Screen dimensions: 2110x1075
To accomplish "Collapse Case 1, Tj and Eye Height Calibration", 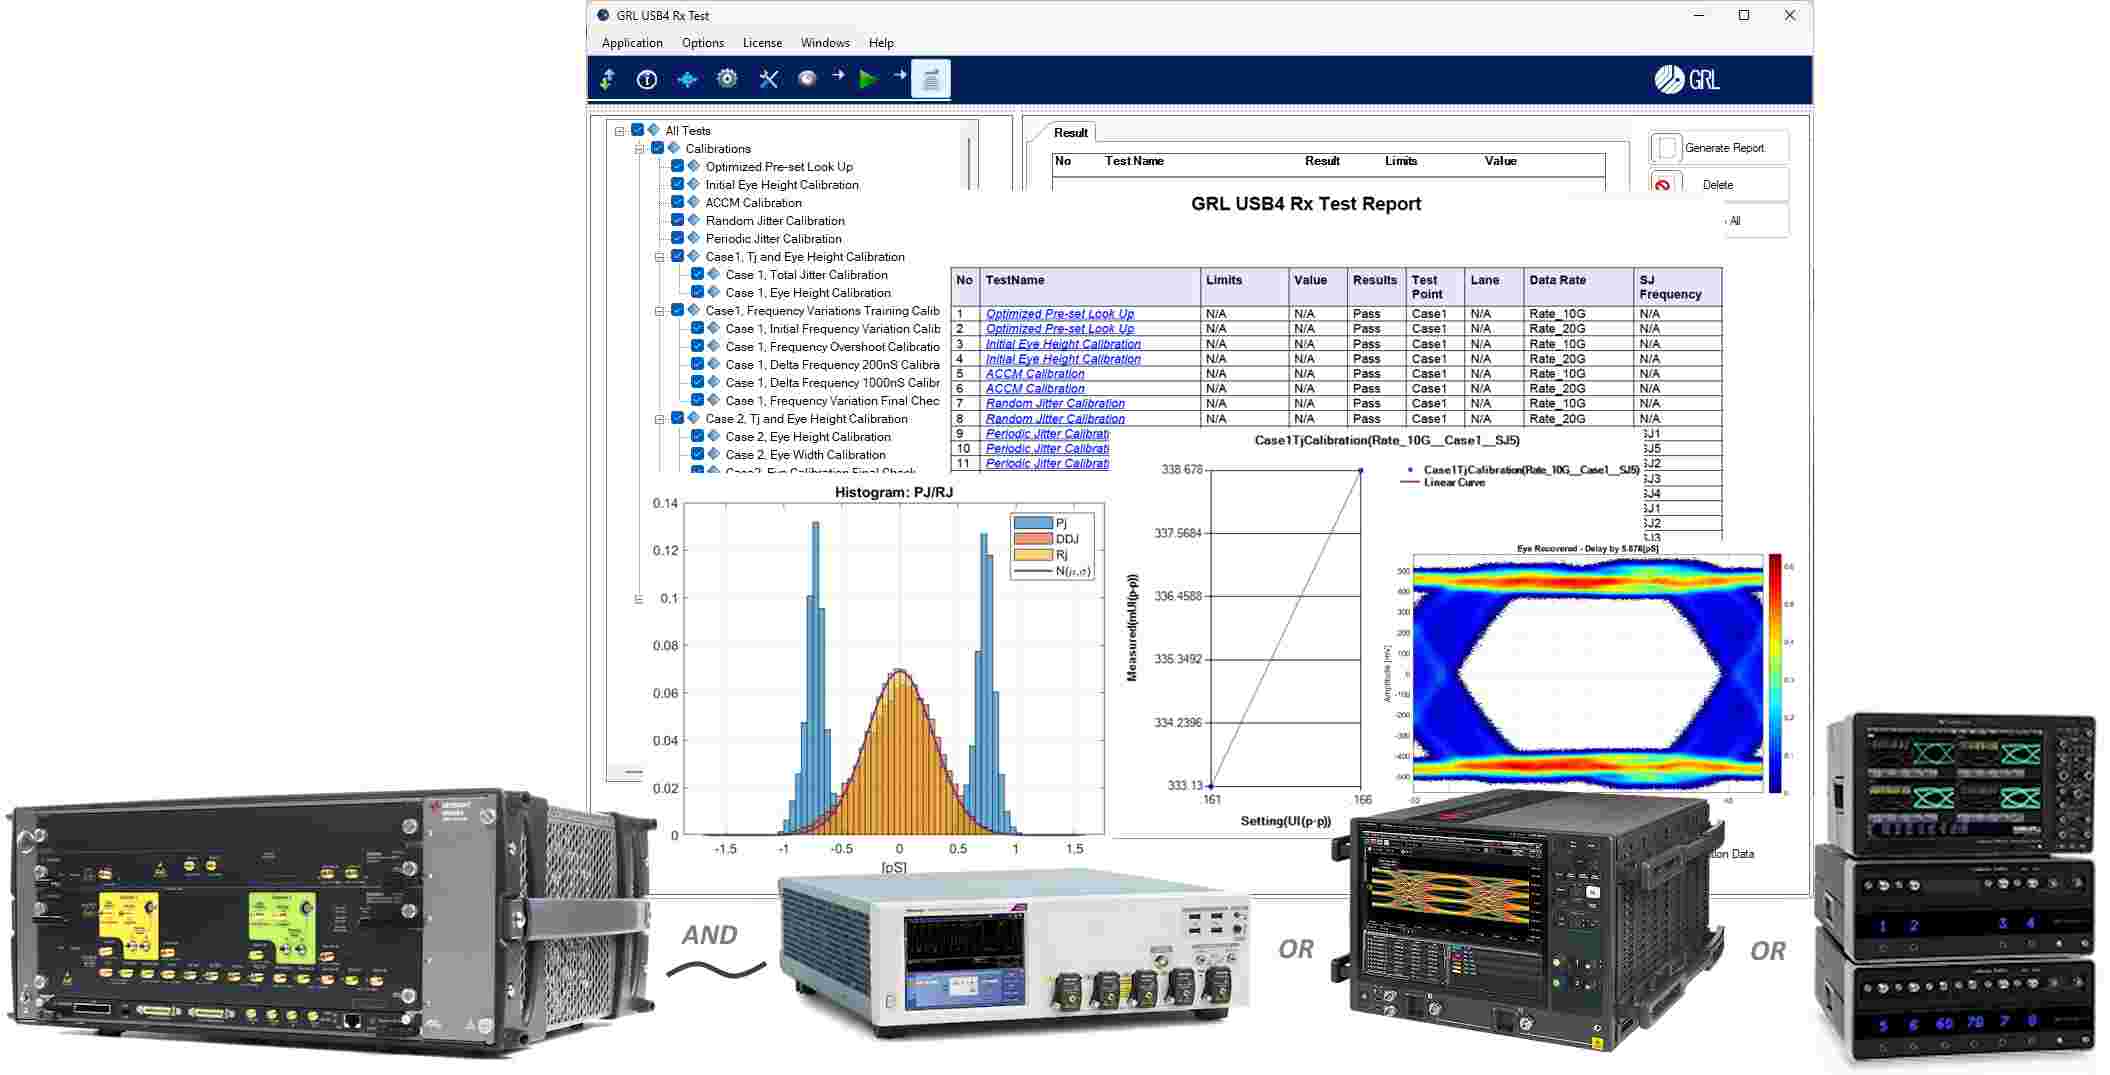I will tap(659, 256).
